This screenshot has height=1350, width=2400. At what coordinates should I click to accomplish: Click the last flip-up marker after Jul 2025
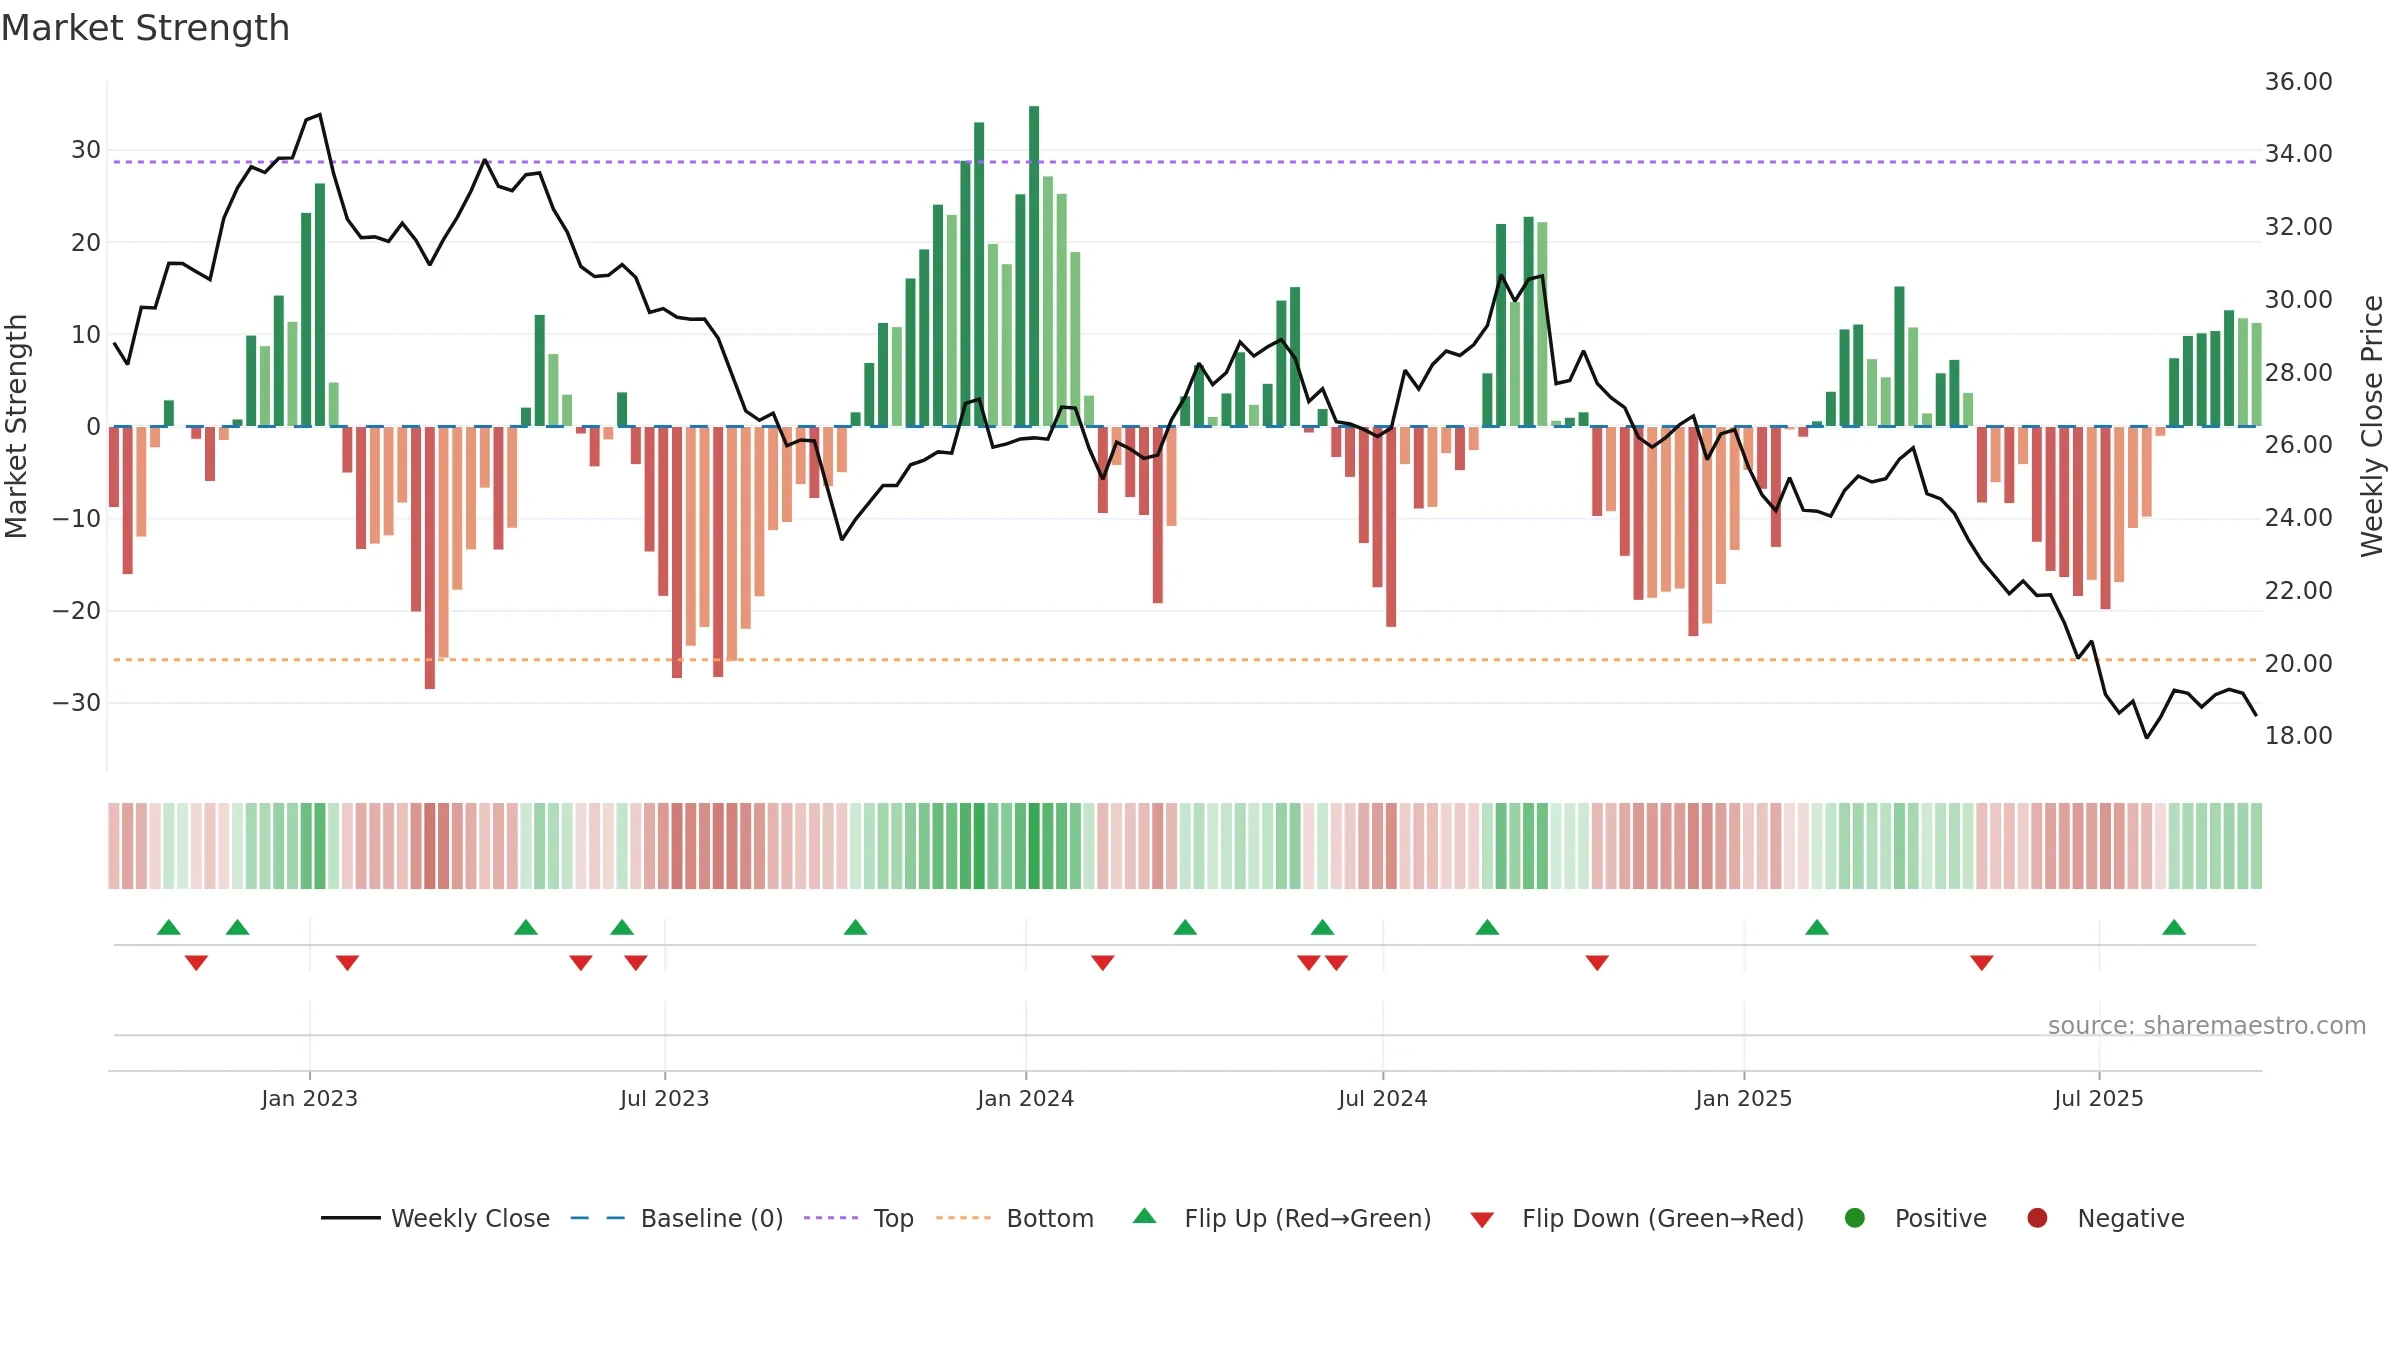click(2174, 927)
